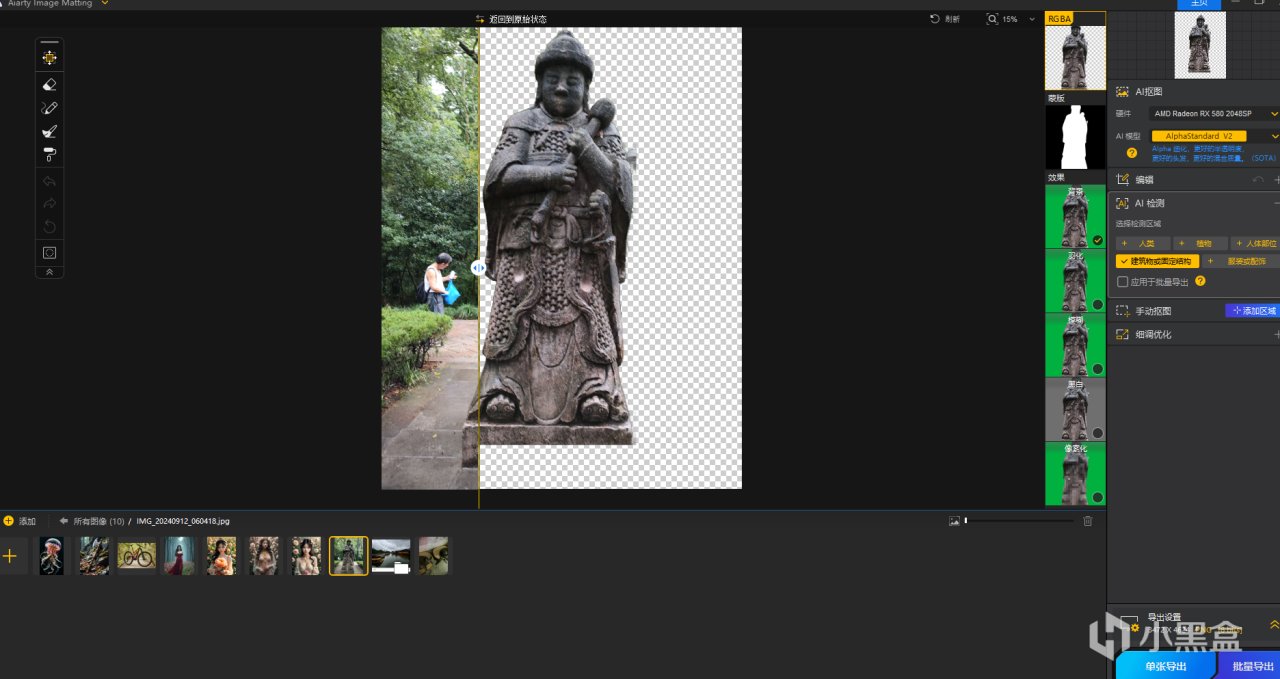Image resolution: width=1280 pixels, height=679 pixels.
Task: Adjust the thumbnail size slider
Action: [1020, 521]
